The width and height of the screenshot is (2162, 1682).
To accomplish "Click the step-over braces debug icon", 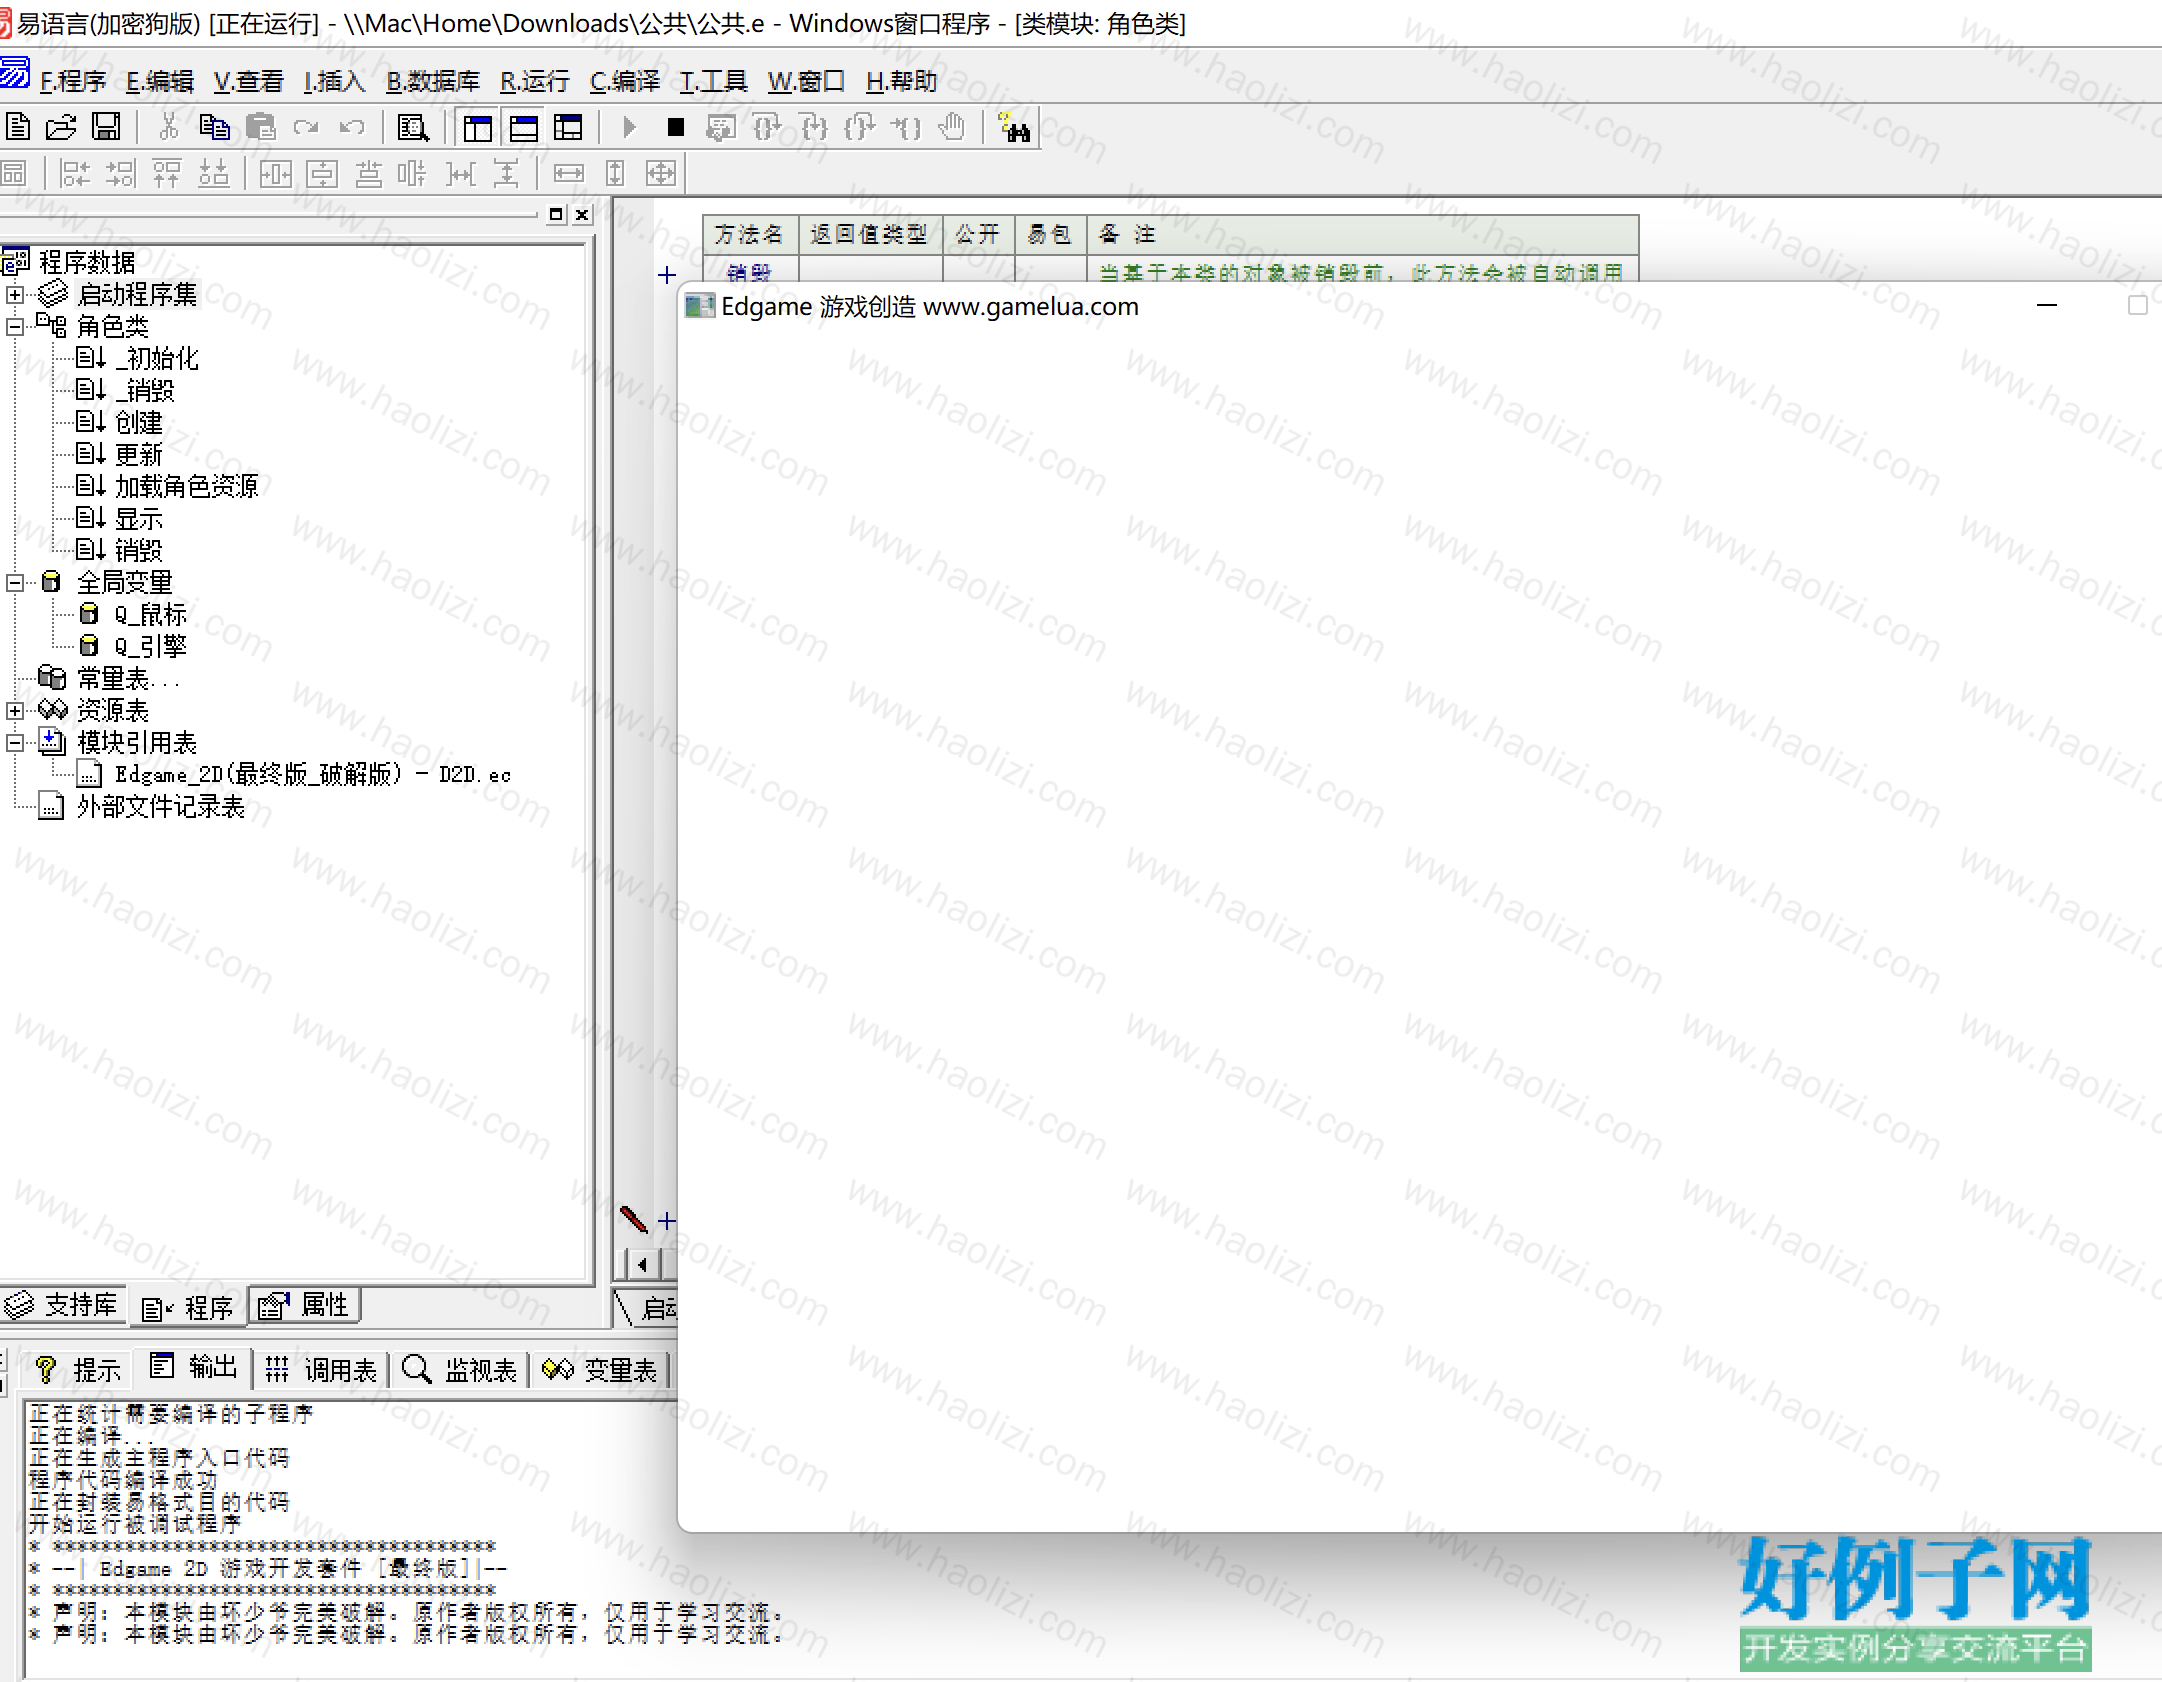I will point(766,127).
